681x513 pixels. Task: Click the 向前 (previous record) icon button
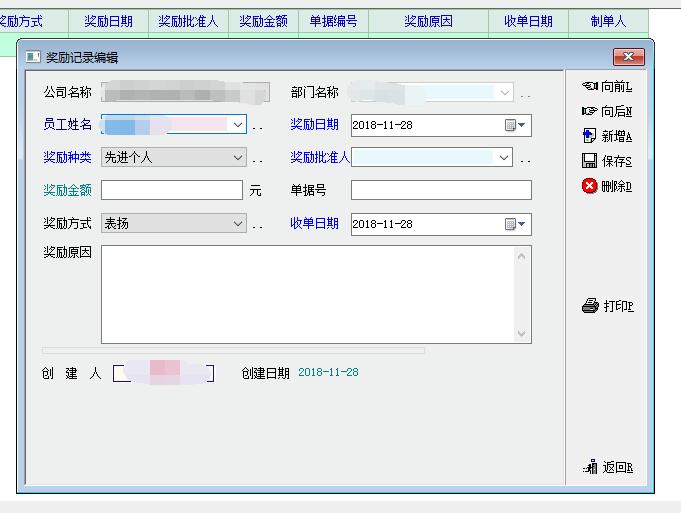tap(606, 87)
